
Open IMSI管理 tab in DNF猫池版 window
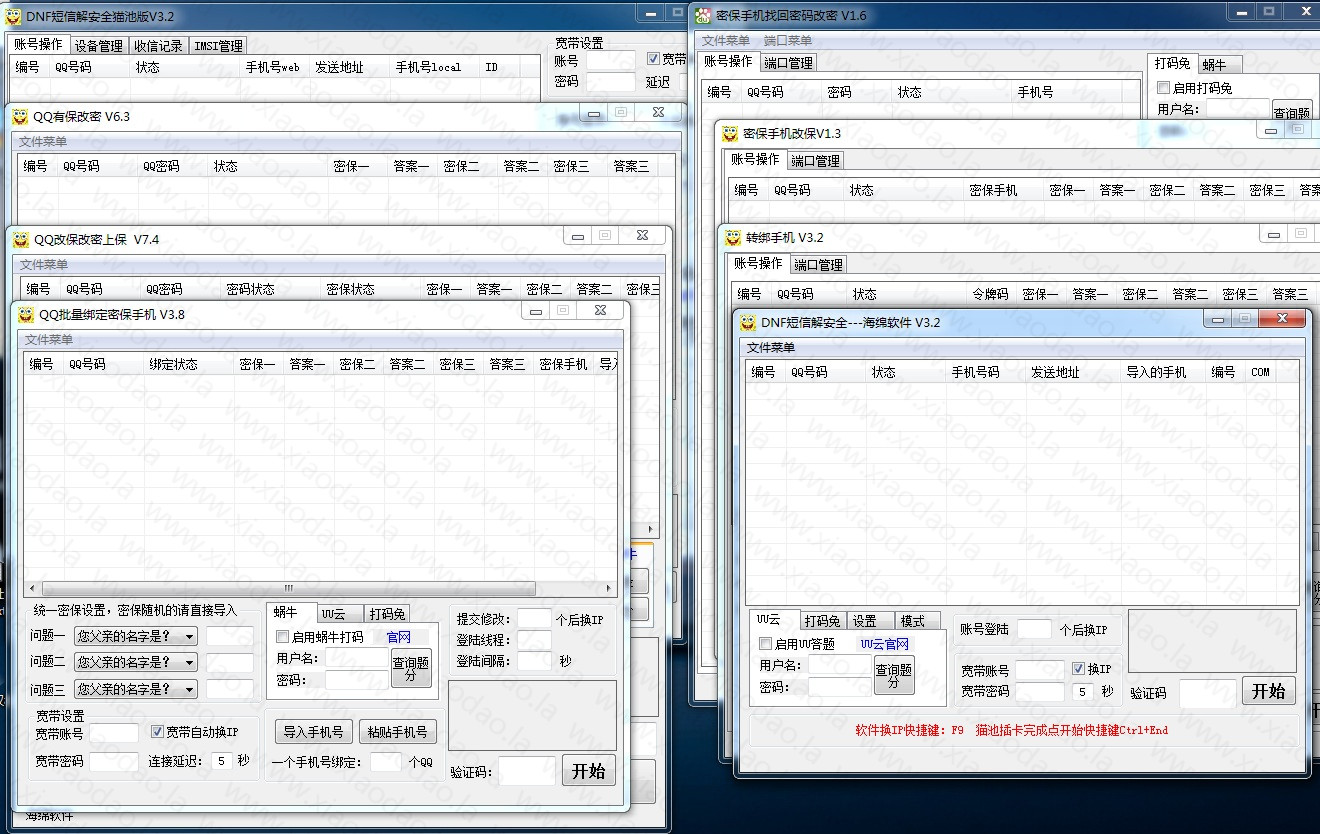[x=218, y=46]
